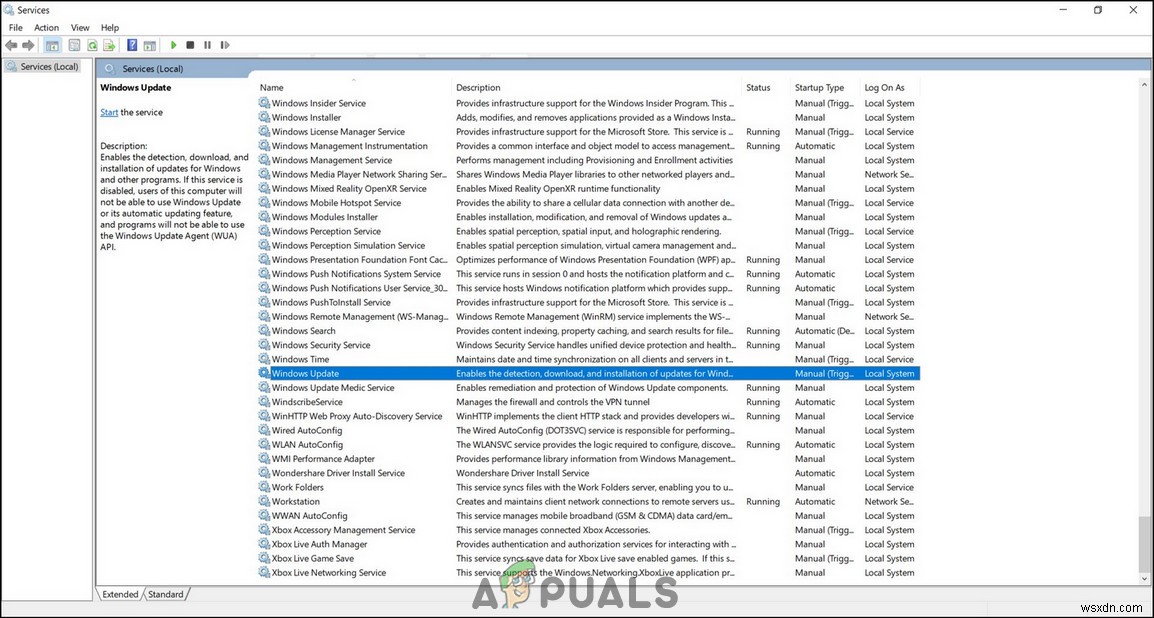Select Windows PushToInstall Service row
1154x618 pixels.
coord(589,302)
